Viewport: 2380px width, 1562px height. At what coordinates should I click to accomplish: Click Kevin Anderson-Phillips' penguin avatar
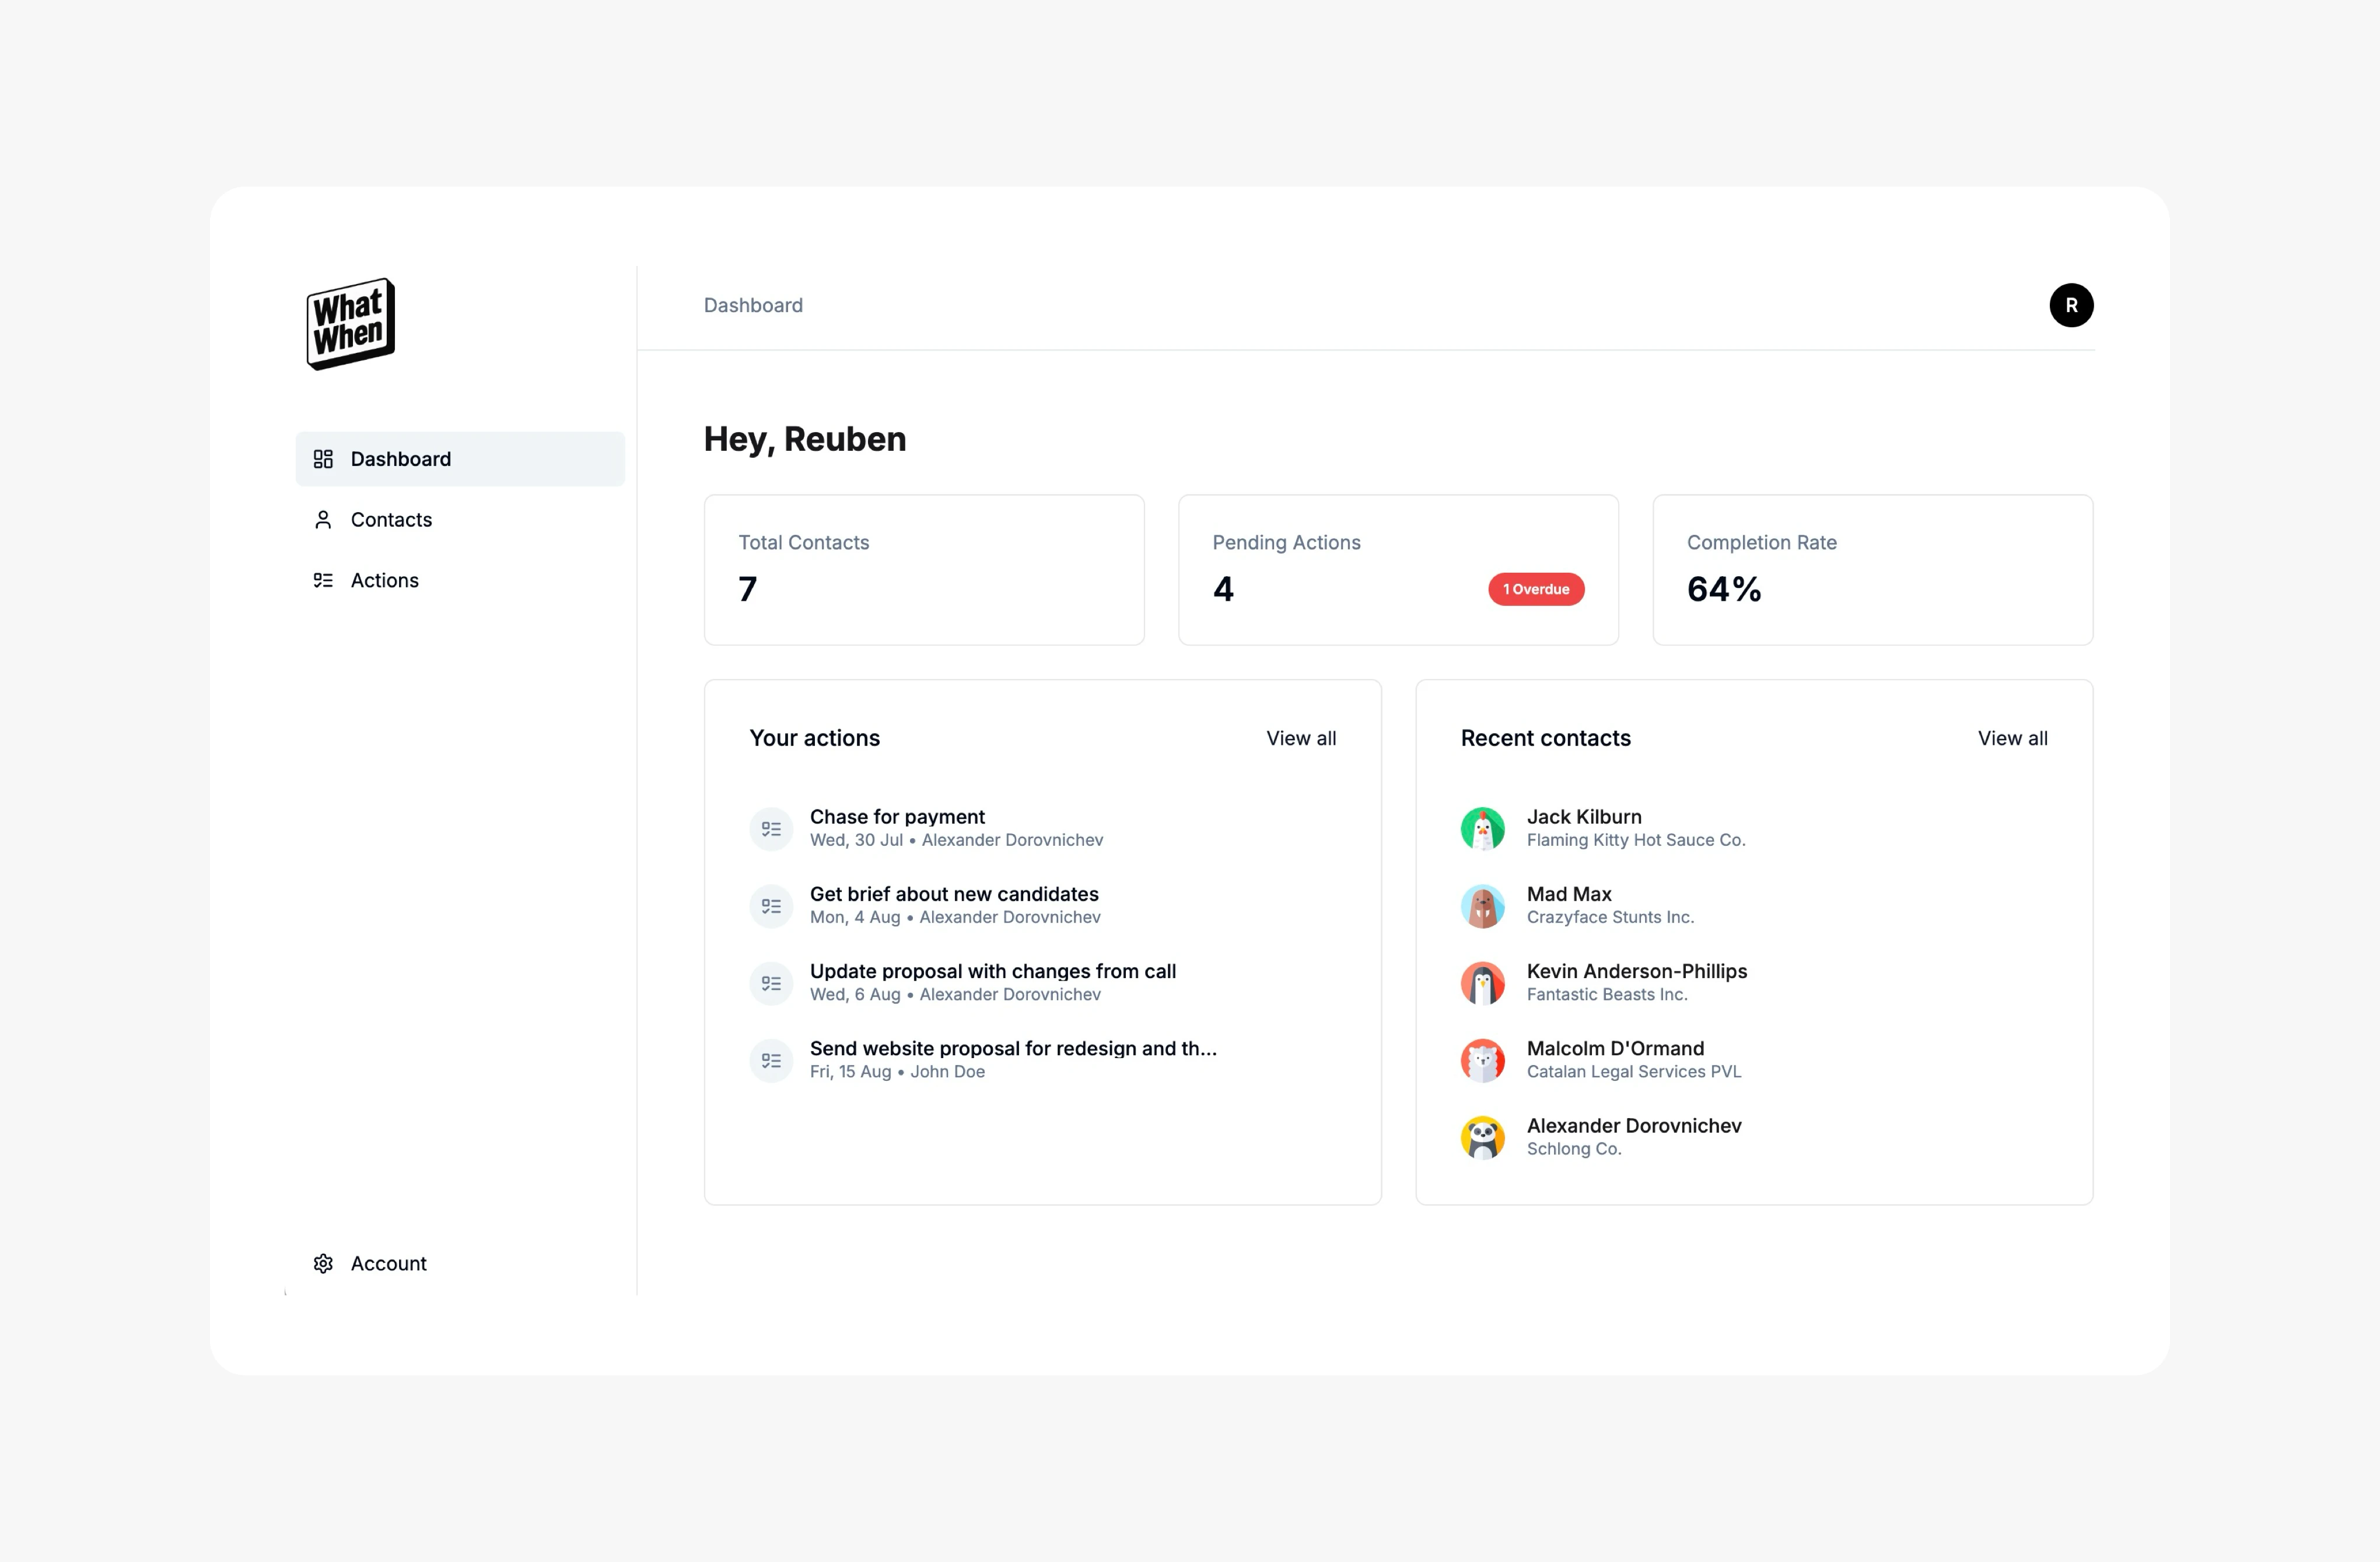coord(1482,983)
